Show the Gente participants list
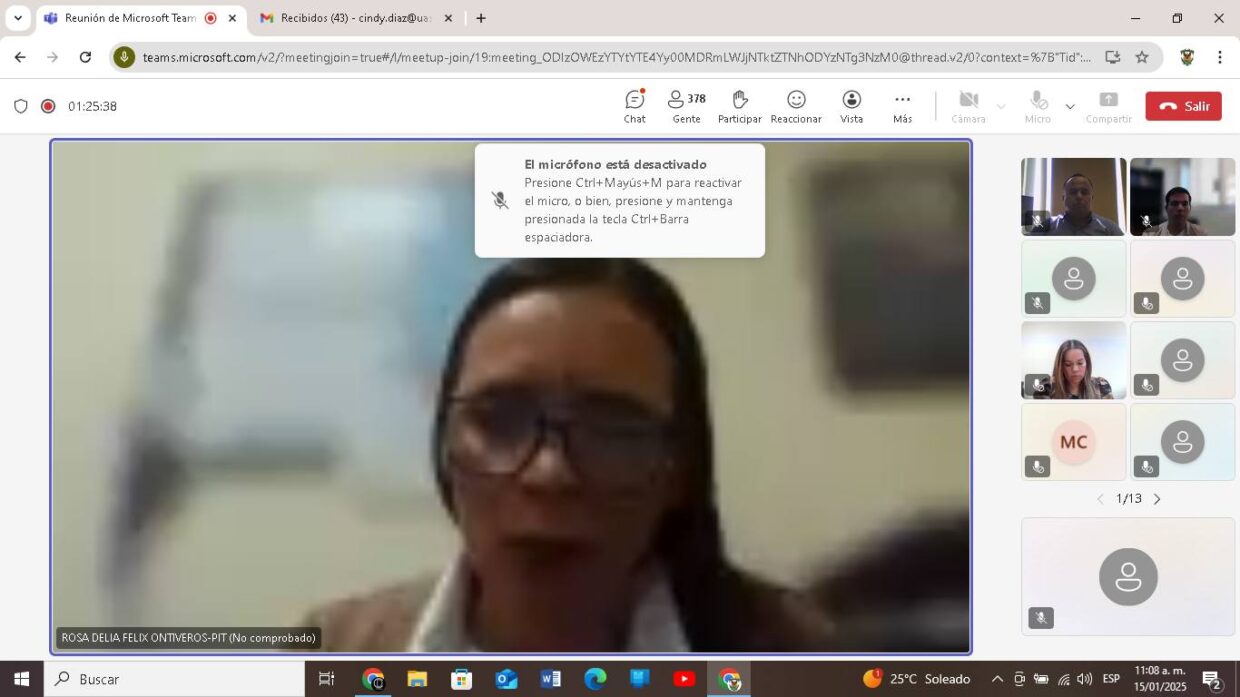1240x697 pixels. coord(686,106)
